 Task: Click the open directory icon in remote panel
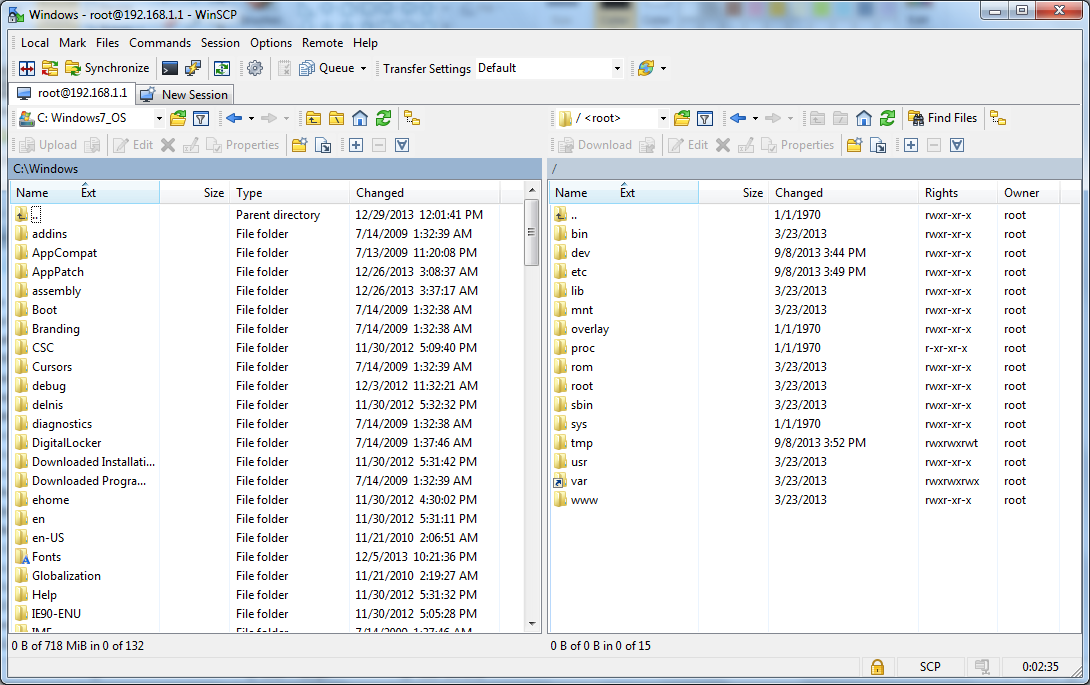pos(682,118)
